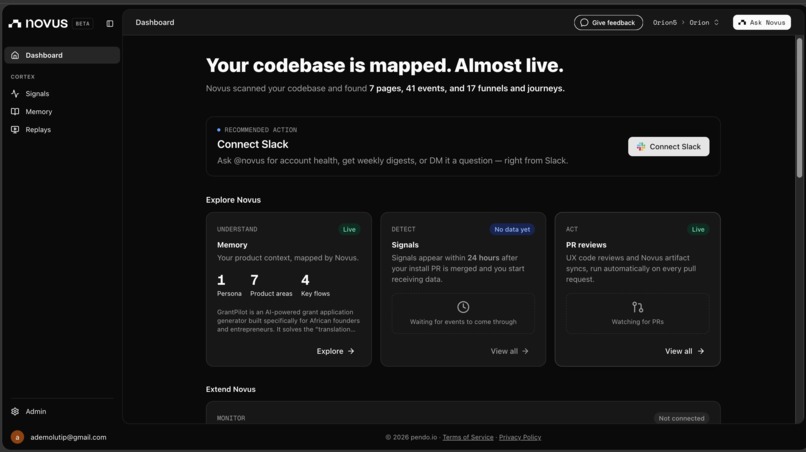The image size is (806, 452).
Task: Click the Signals card View all arrow
Action: pyautogui.click(x=525, y=351)
